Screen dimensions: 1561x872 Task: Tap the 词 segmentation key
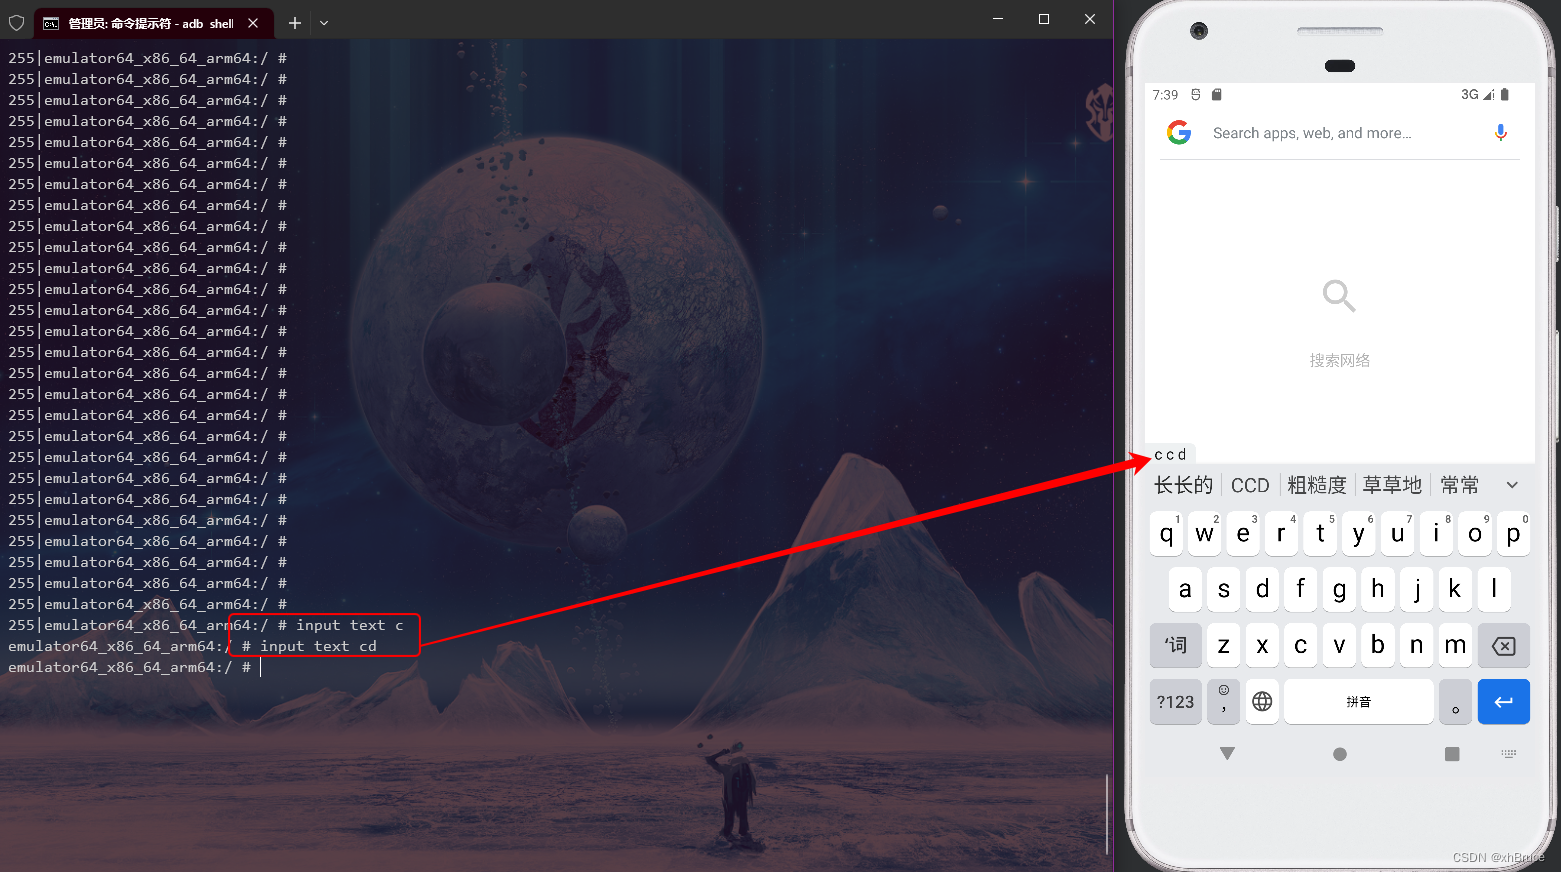click(x=1176, y=645)
